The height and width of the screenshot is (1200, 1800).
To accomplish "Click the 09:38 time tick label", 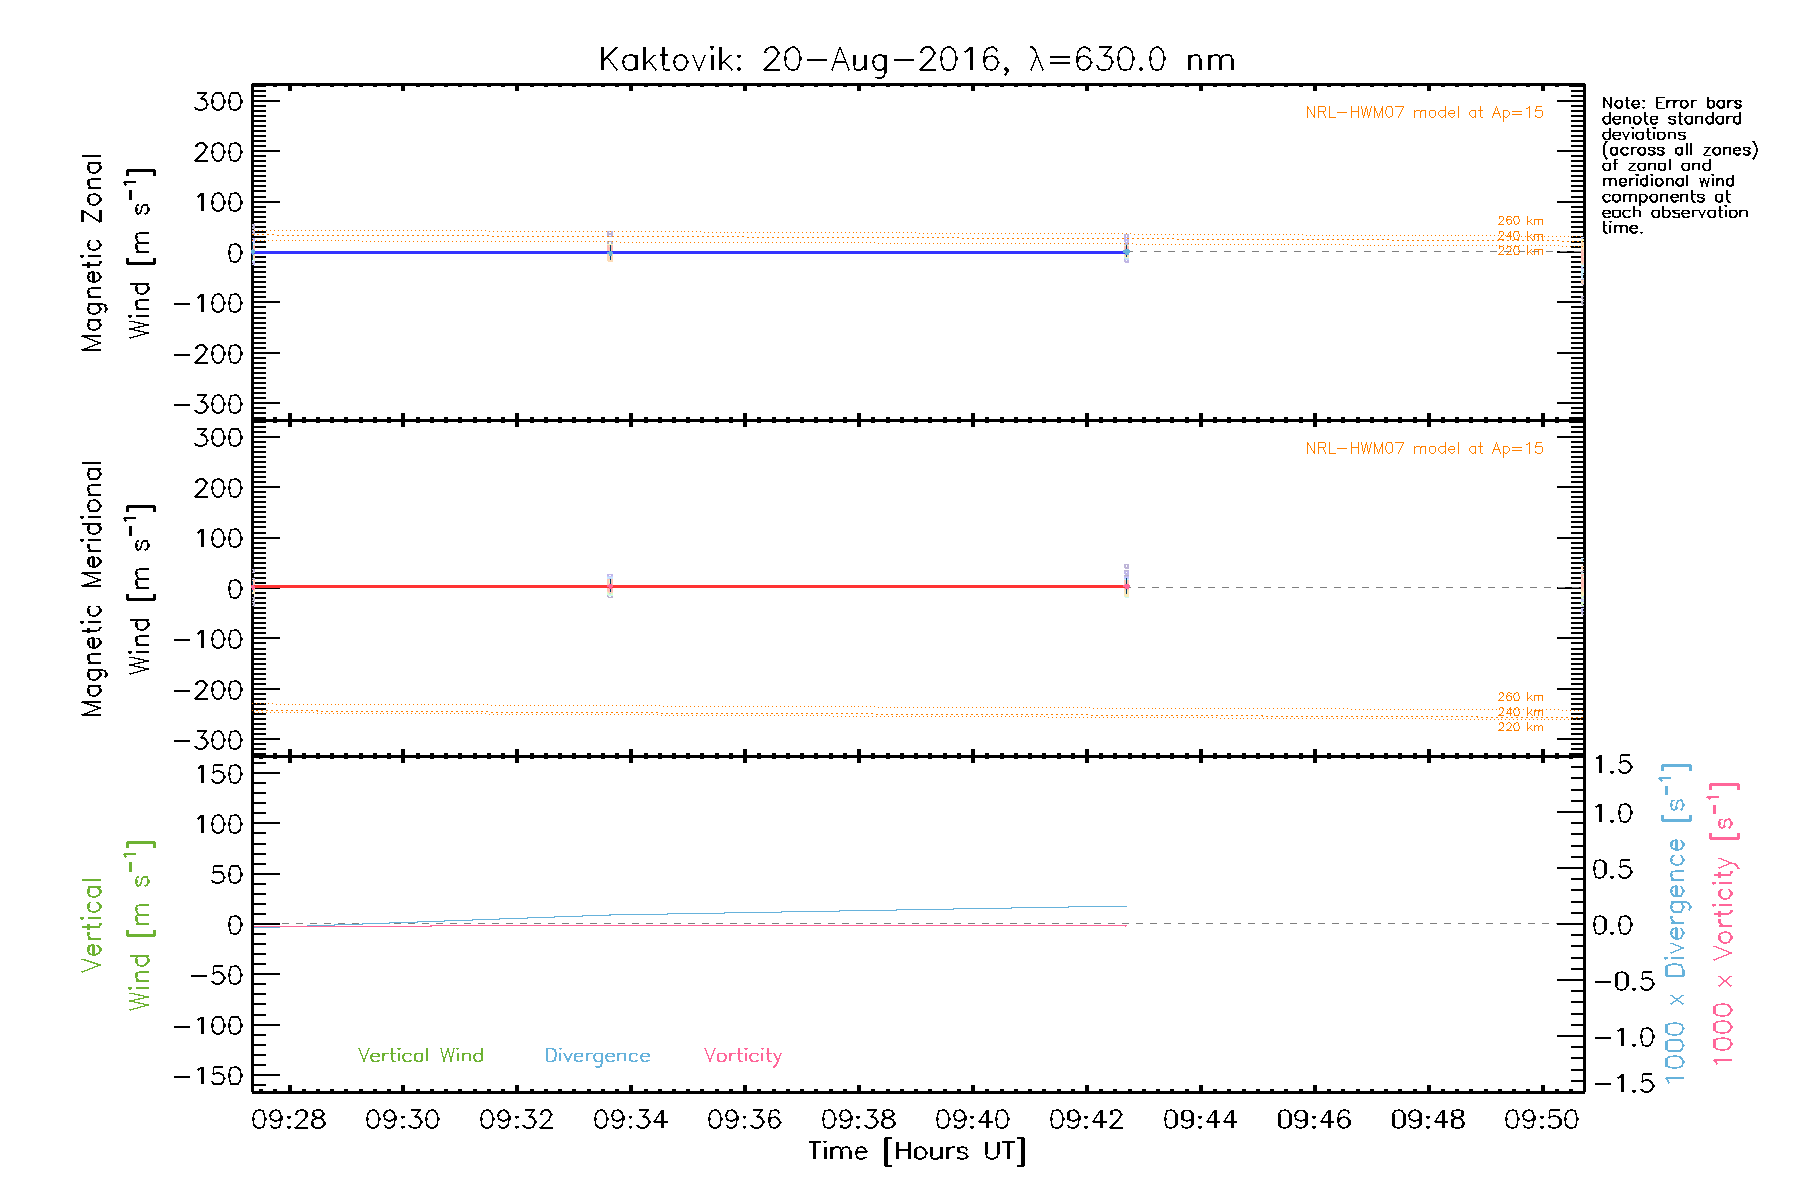I will tap(859, 1119).
